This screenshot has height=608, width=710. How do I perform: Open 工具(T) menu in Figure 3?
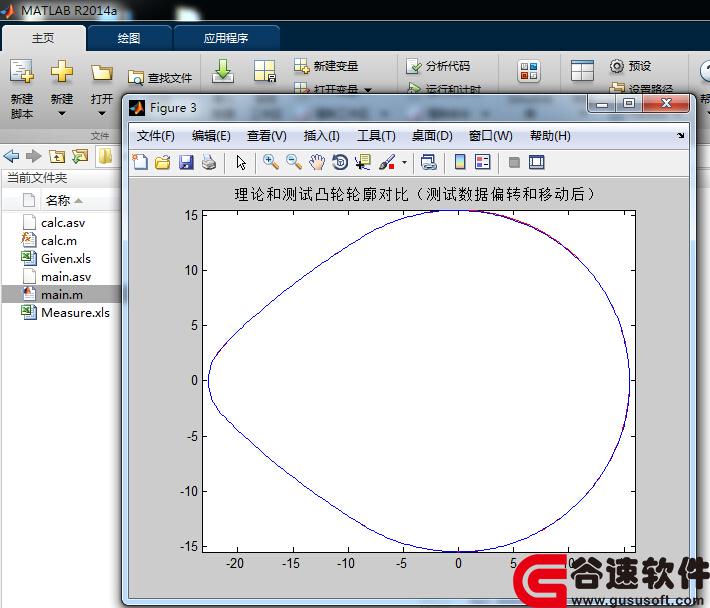click(x=376, y=136)
